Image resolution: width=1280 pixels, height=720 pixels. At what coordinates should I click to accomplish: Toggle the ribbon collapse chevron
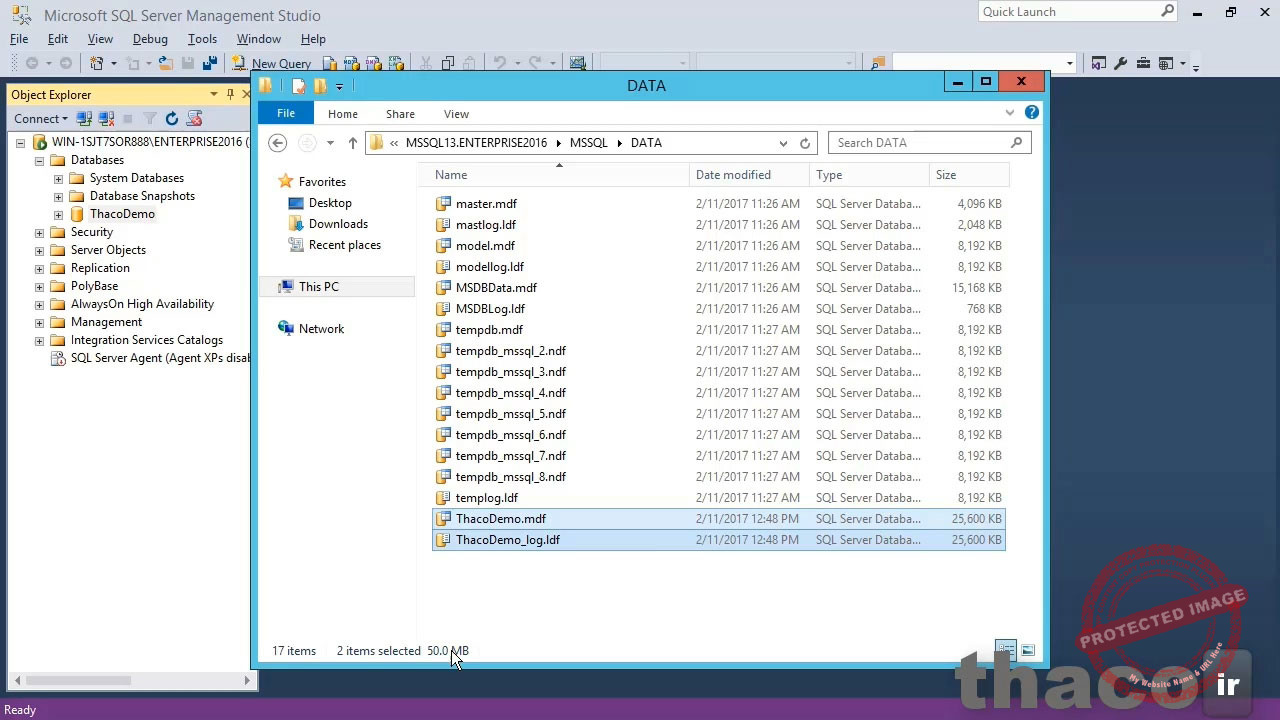(1010, 113)
